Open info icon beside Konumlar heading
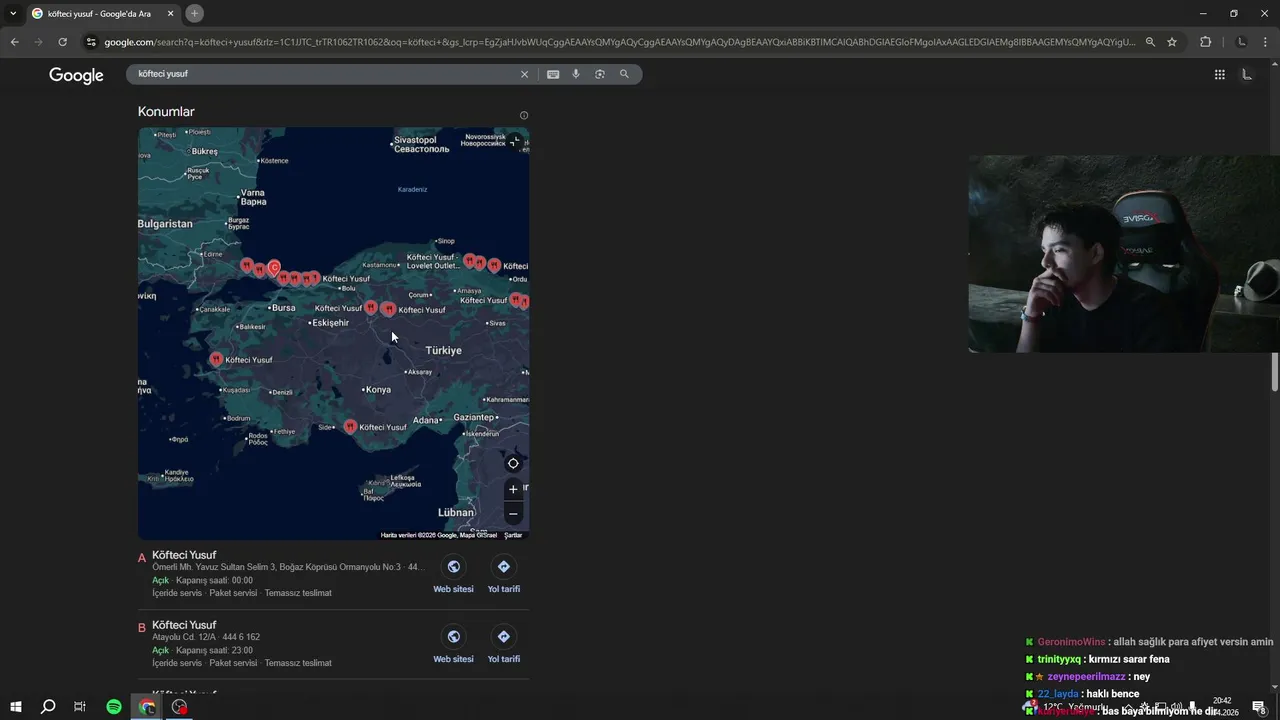Screen dimensions: 1280x720 524,115
